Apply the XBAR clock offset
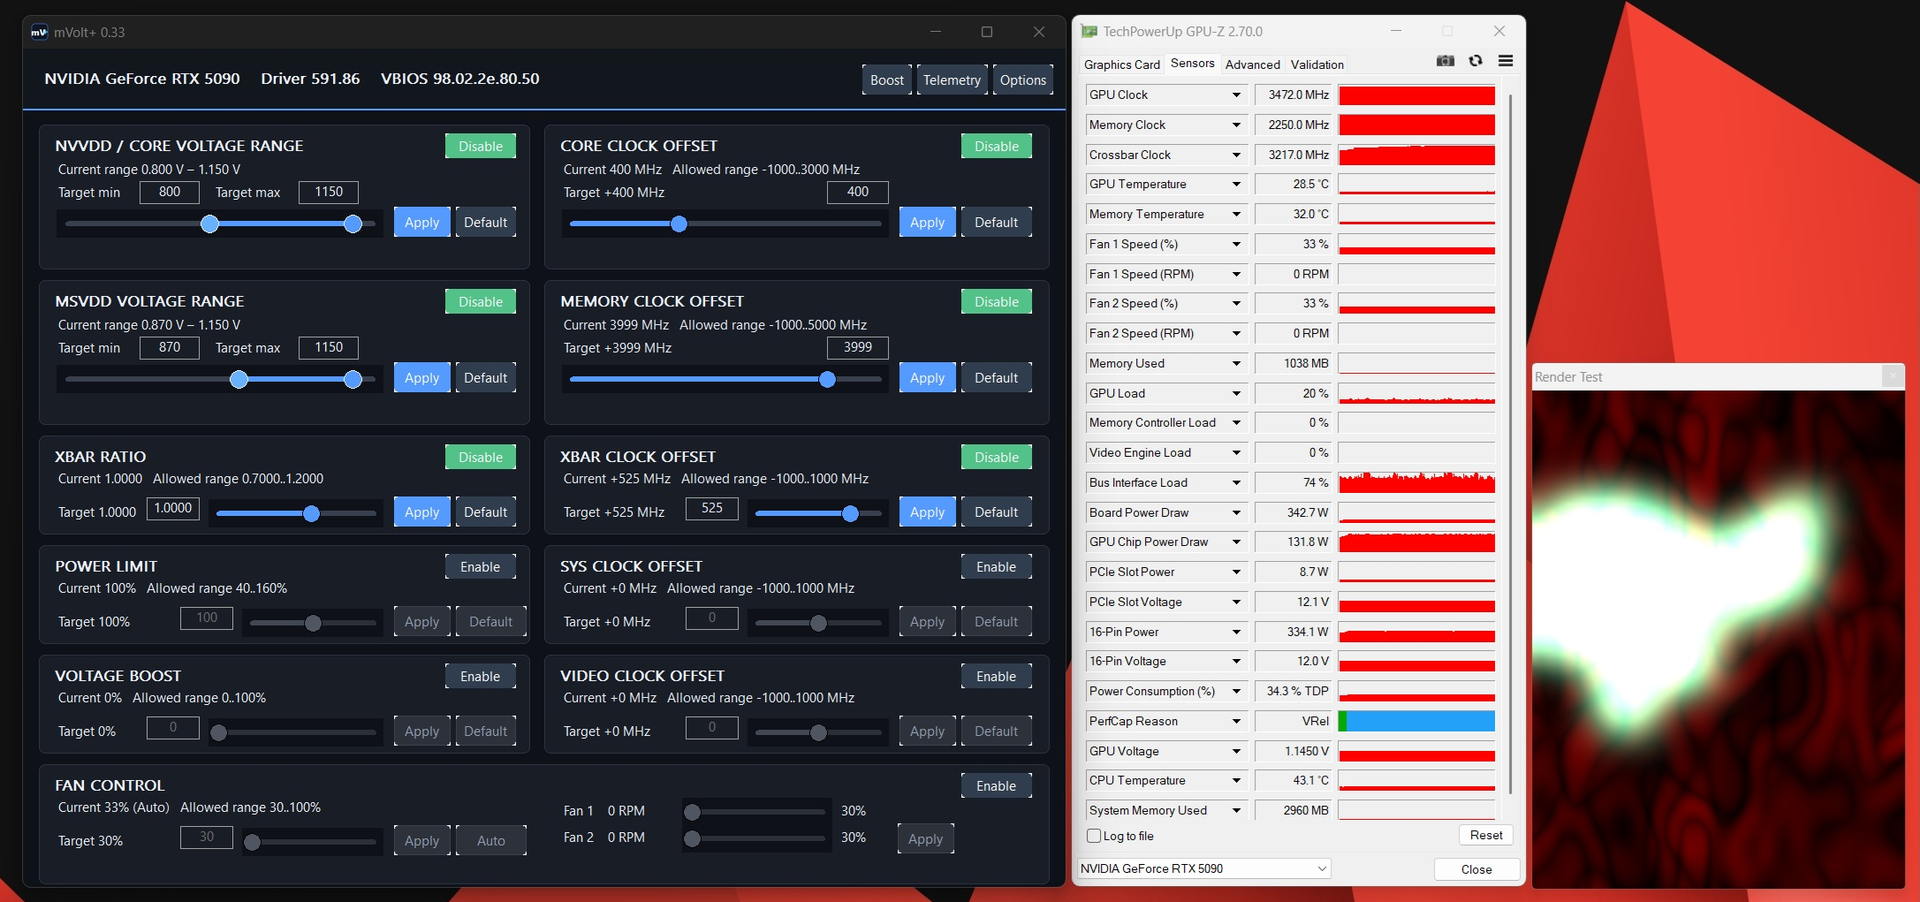 click(927, 512)
